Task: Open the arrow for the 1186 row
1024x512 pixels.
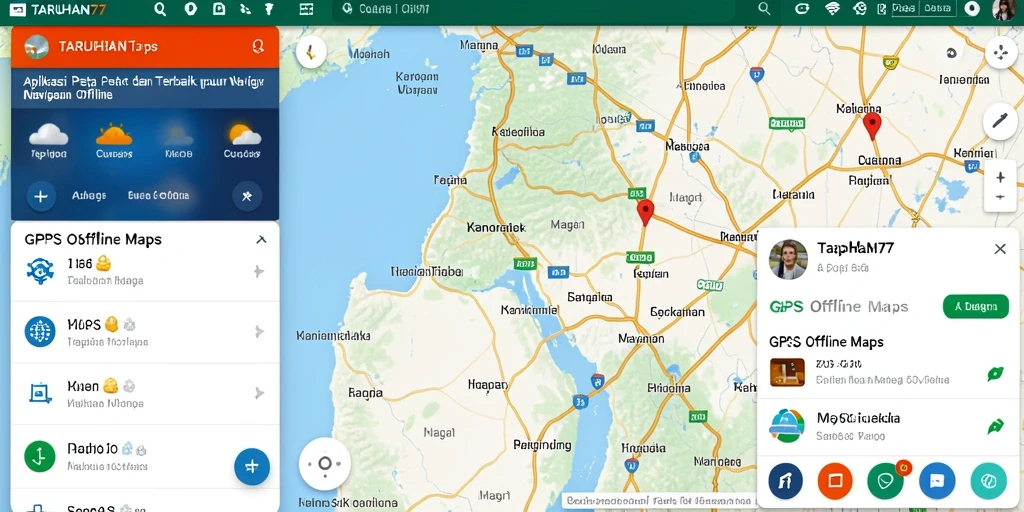Action: [x=259, y=271]
